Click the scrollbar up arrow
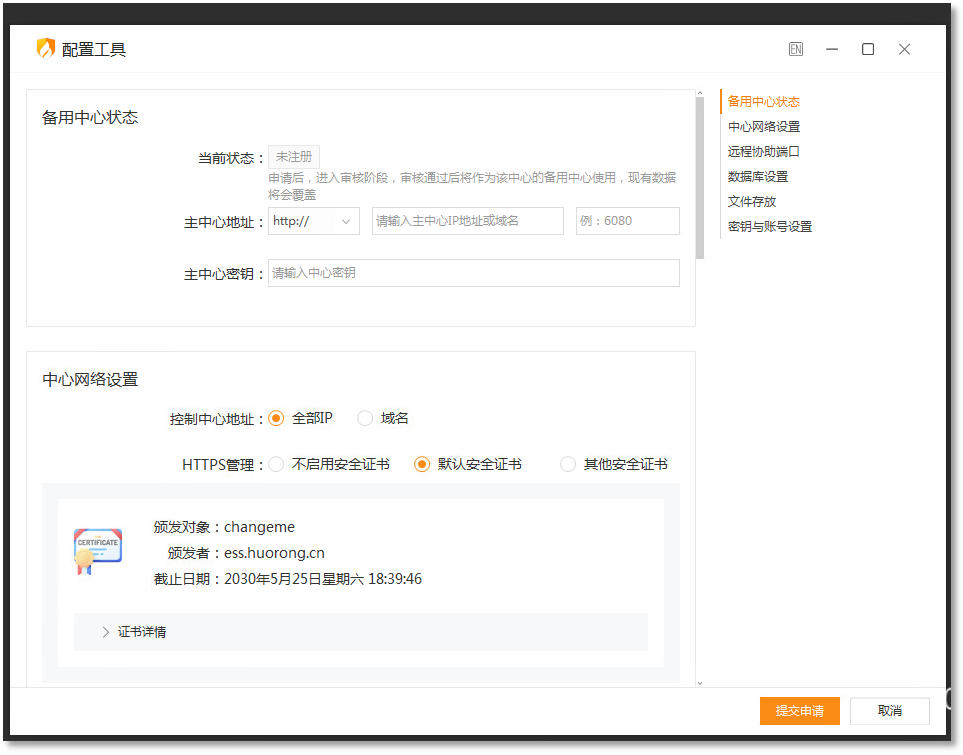 [700, 93]
